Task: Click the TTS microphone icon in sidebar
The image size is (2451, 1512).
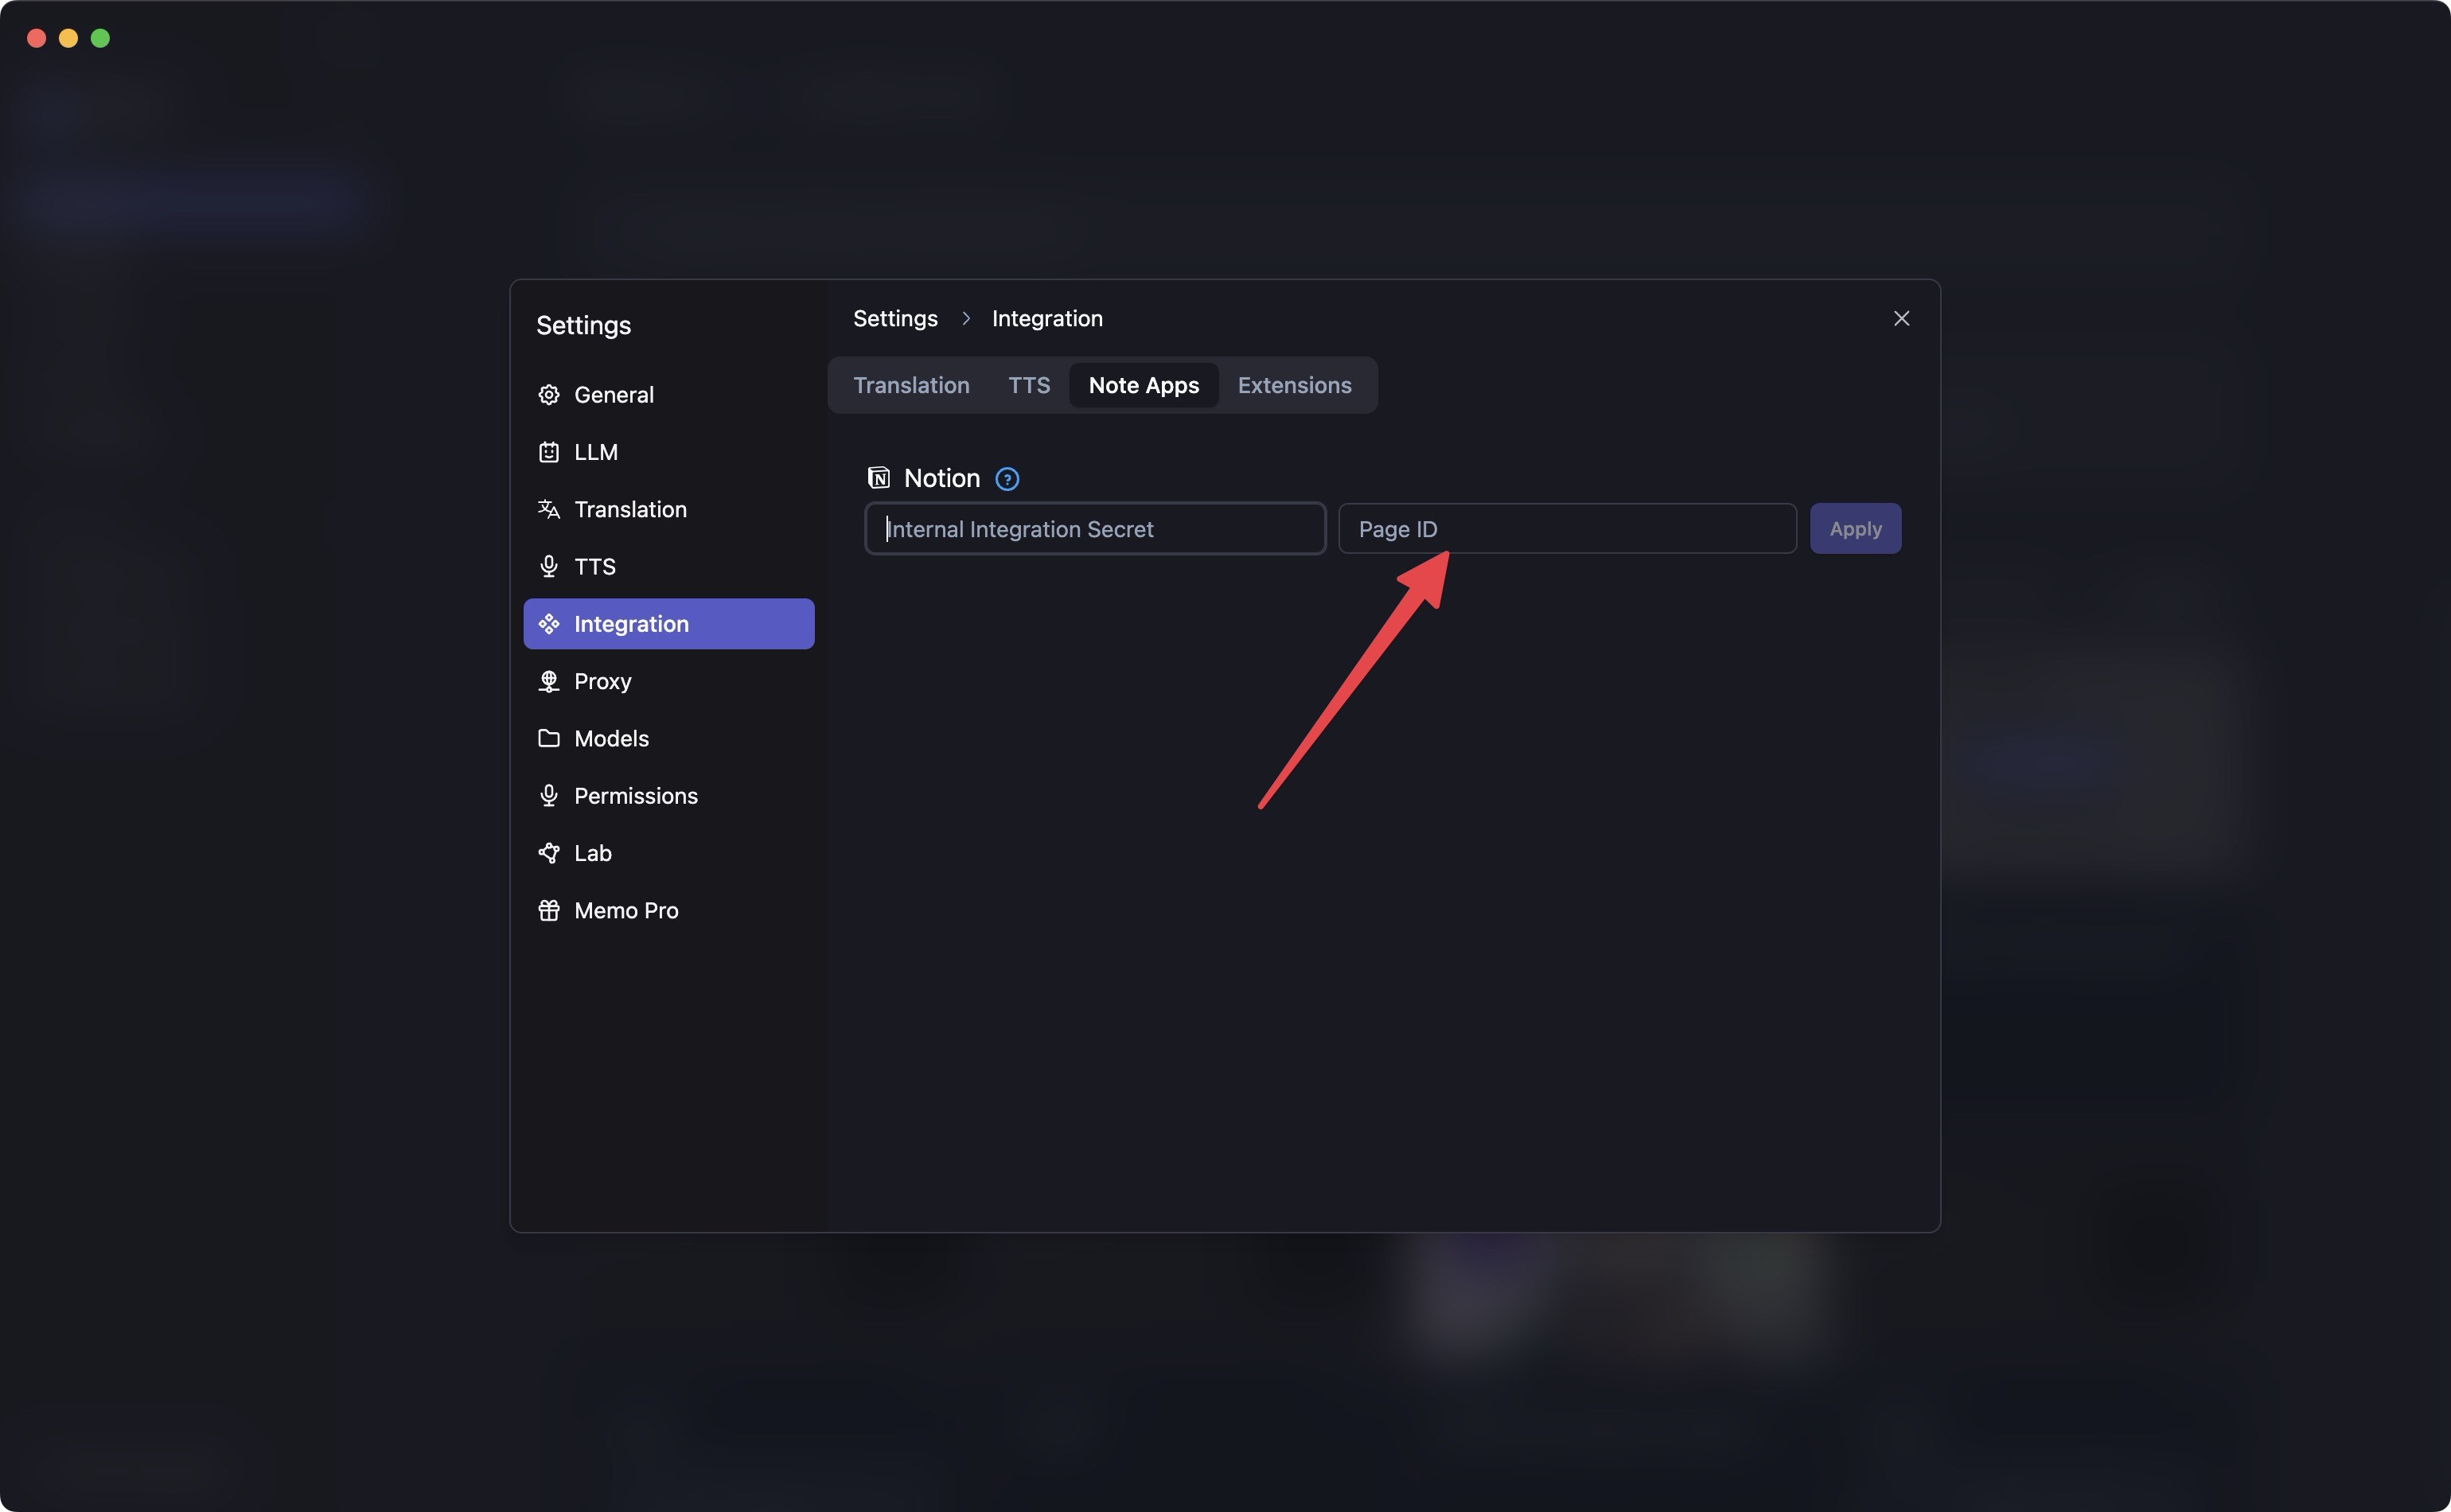Action: coord(548,567)
